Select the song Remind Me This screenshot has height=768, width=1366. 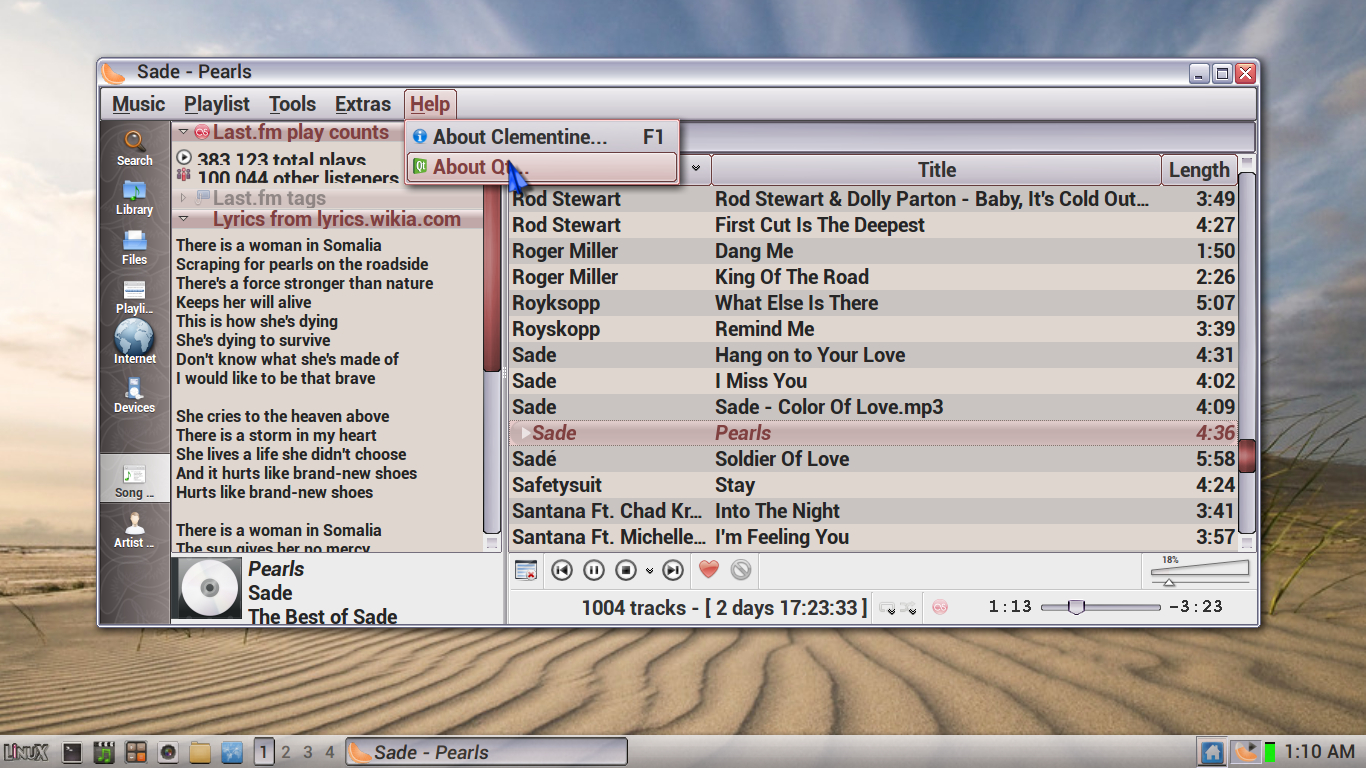pos(873,329)
